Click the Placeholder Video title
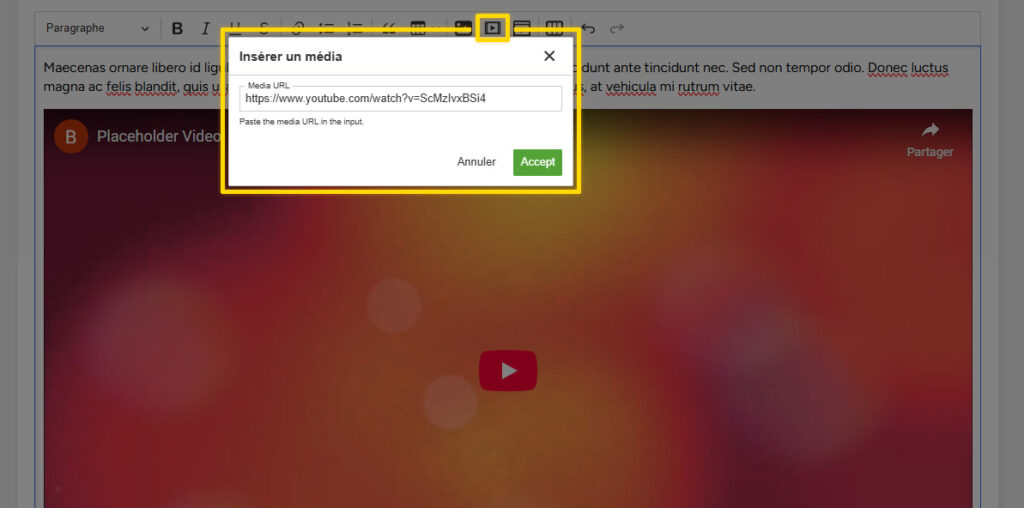 tap(159, 136)
